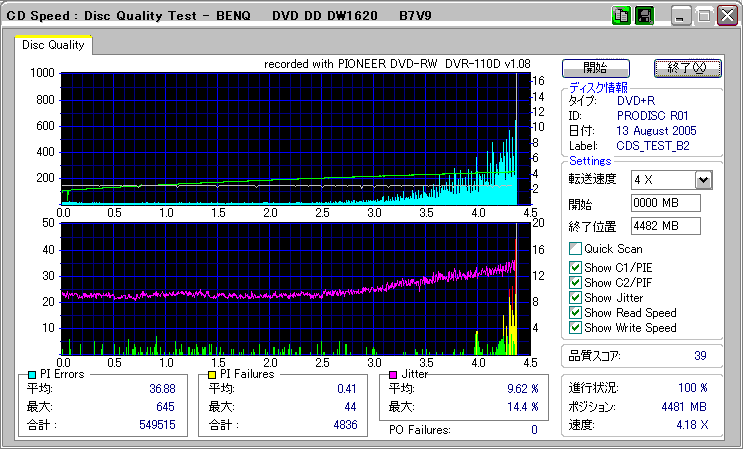Viewport: 743px width, 449px height.
Task: Click the magenta Jitter legend square
Action: (395, 374)
